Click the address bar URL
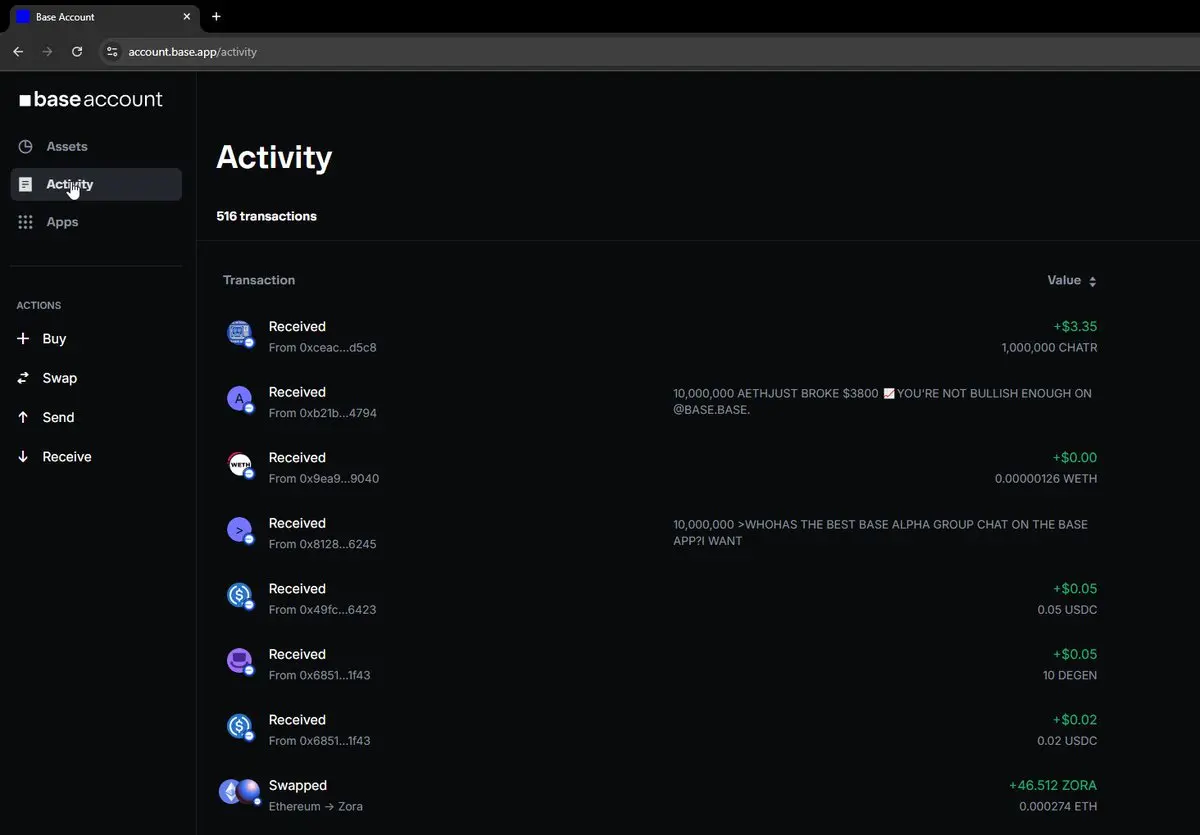 [193, 52]
